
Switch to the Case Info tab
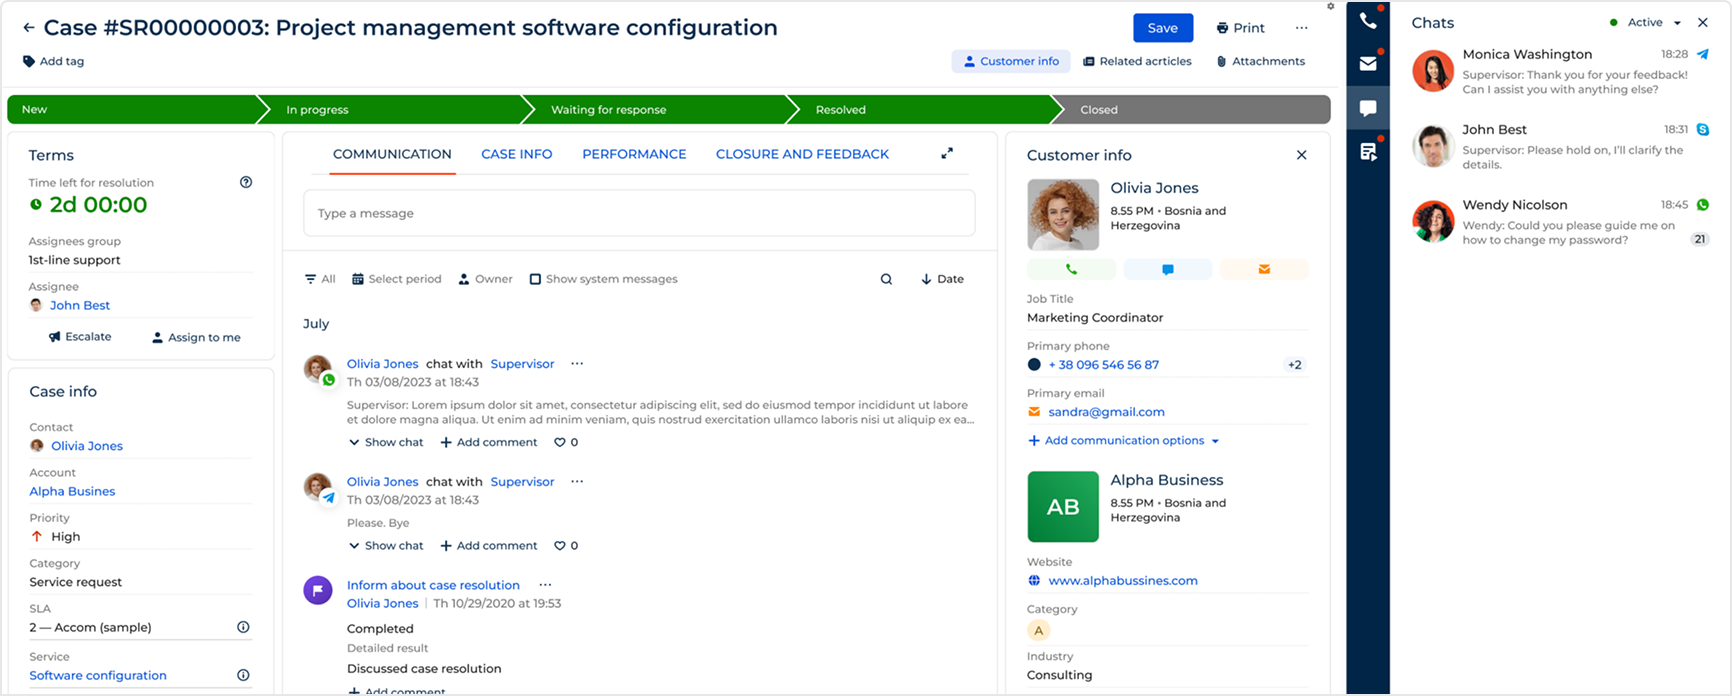(x=516, y=154)
